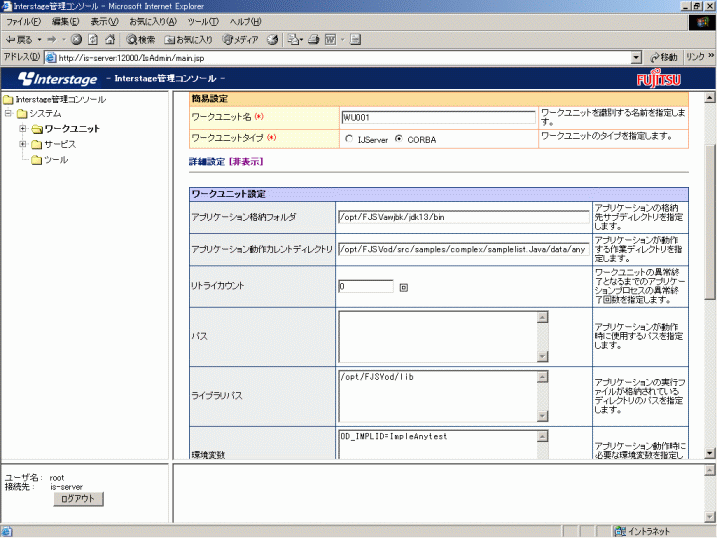Click the リトライカウント input field

366,287
